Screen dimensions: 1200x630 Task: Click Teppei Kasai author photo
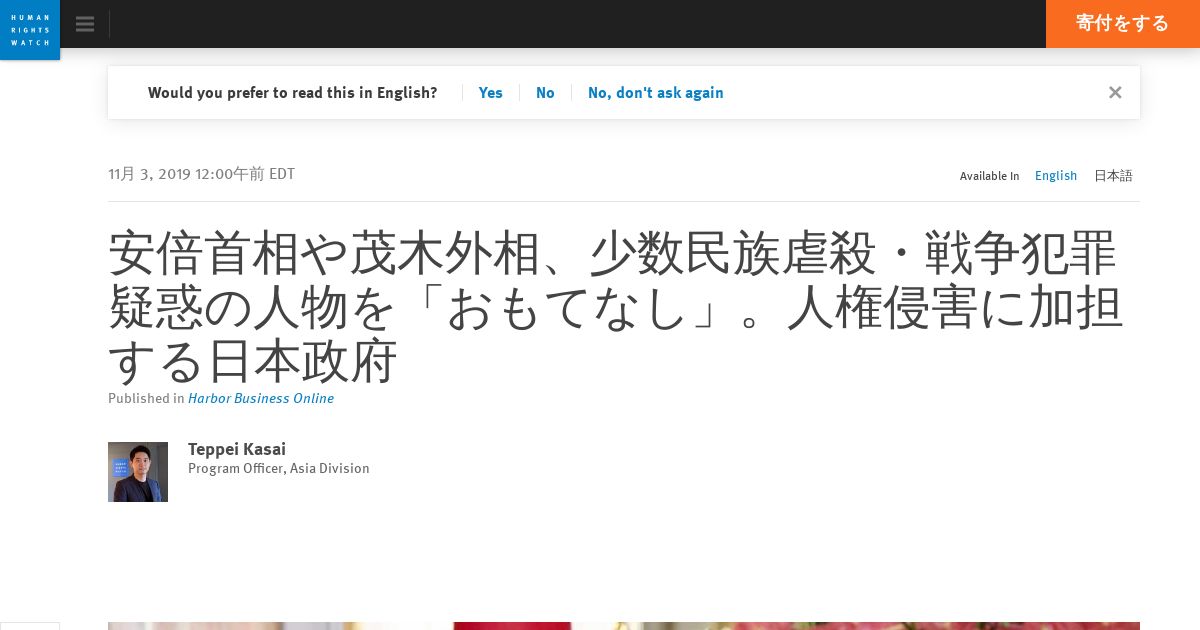[138, 472]
